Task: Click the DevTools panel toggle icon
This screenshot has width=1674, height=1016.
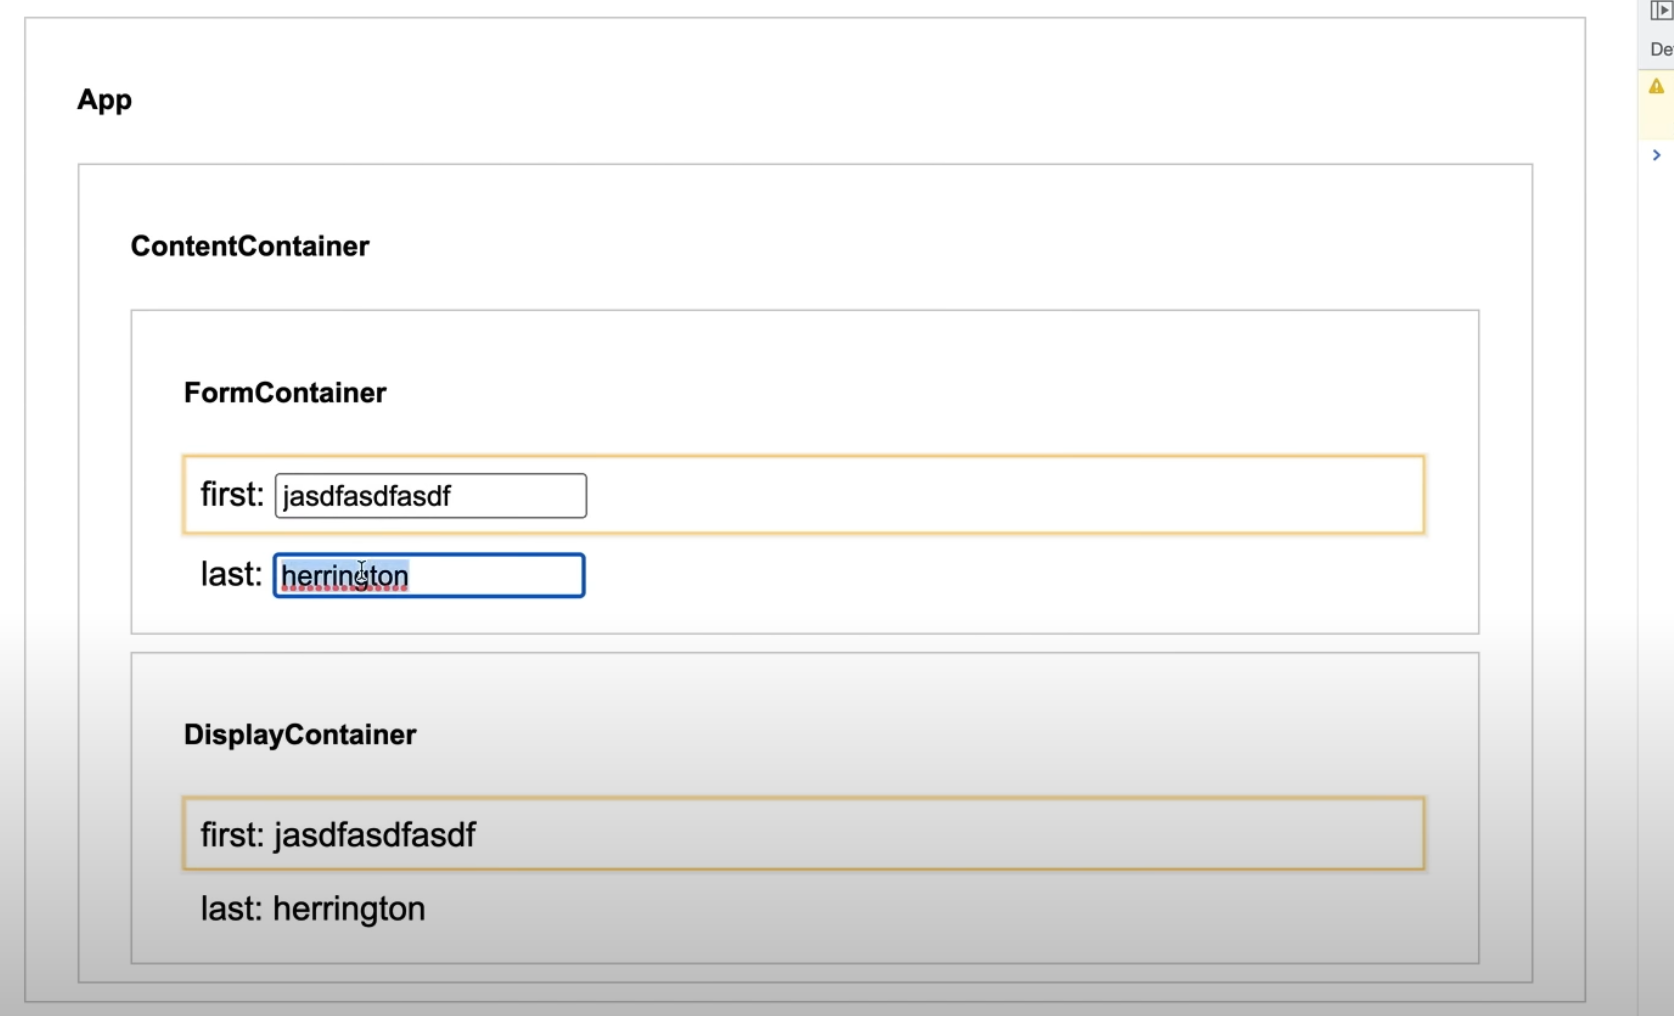Action: 1662,11
